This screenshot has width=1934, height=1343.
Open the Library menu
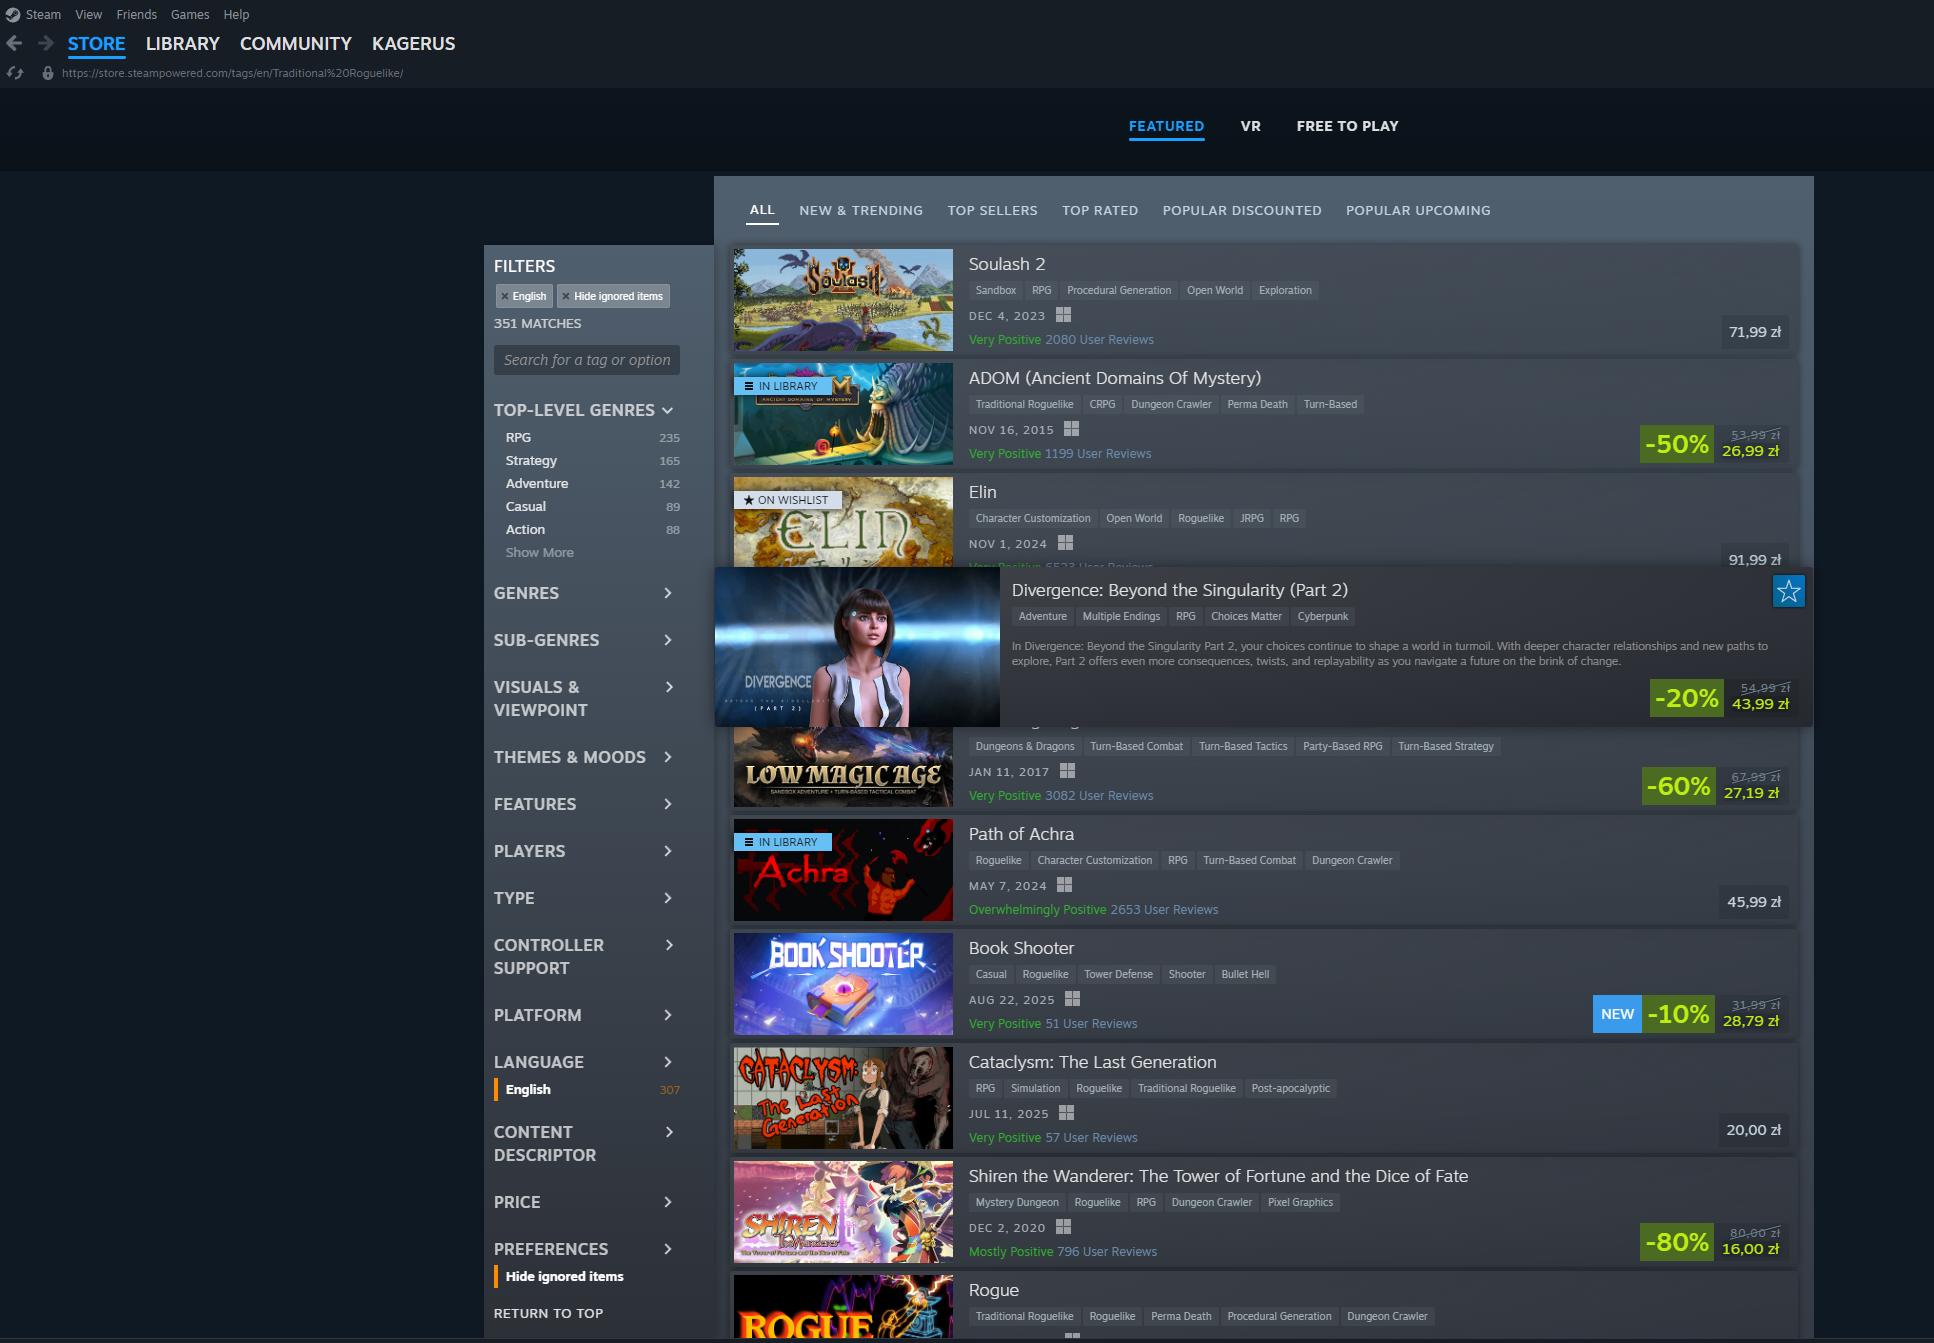(x=182, y=43)
